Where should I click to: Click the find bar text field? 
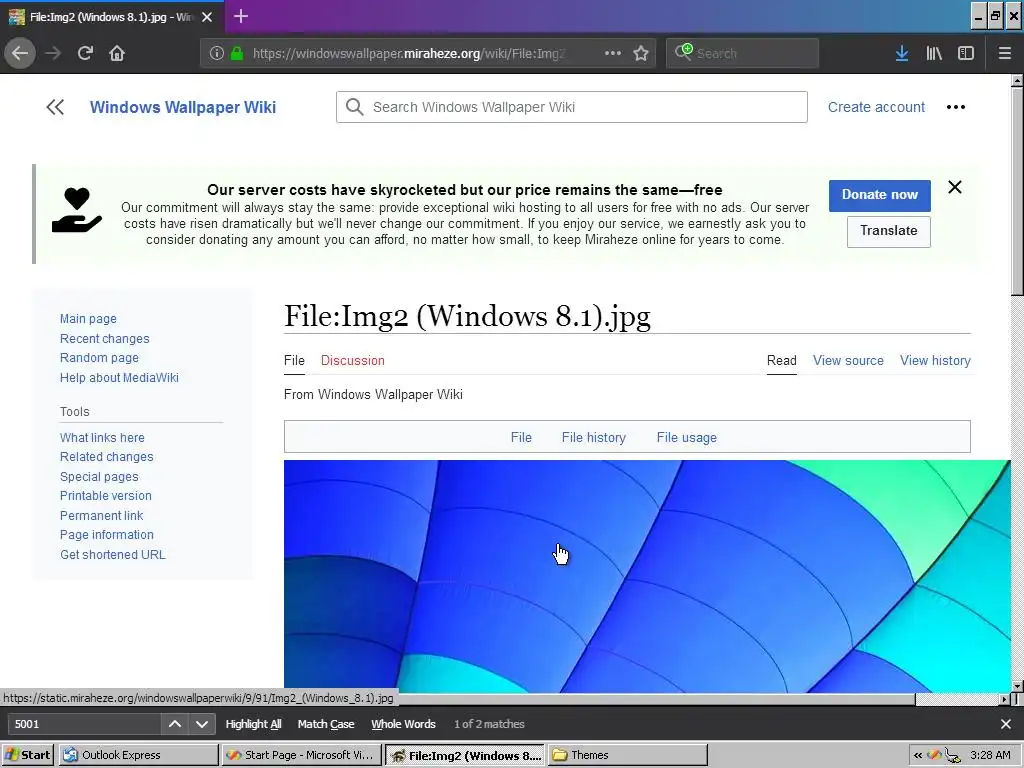(x=84, y=724)
